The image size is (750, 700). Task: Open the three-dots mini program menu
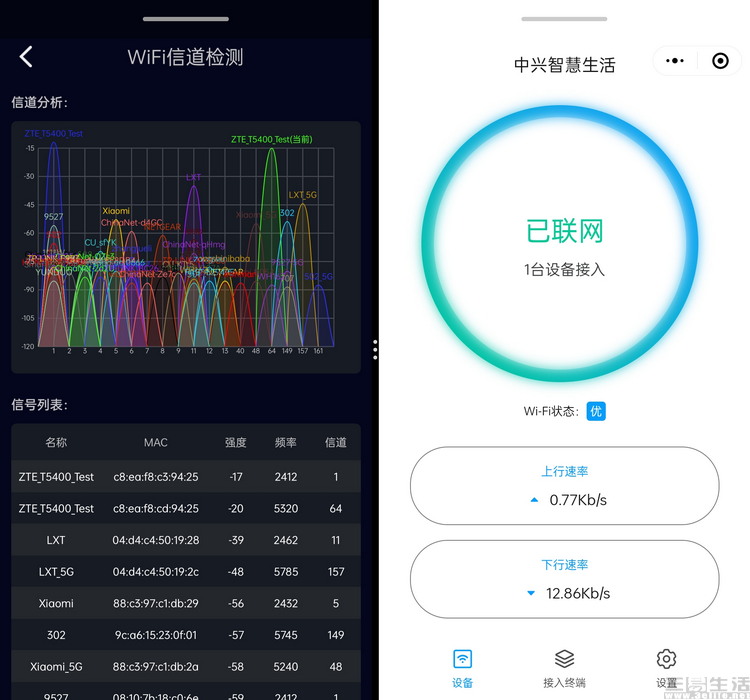coord(674,61)
